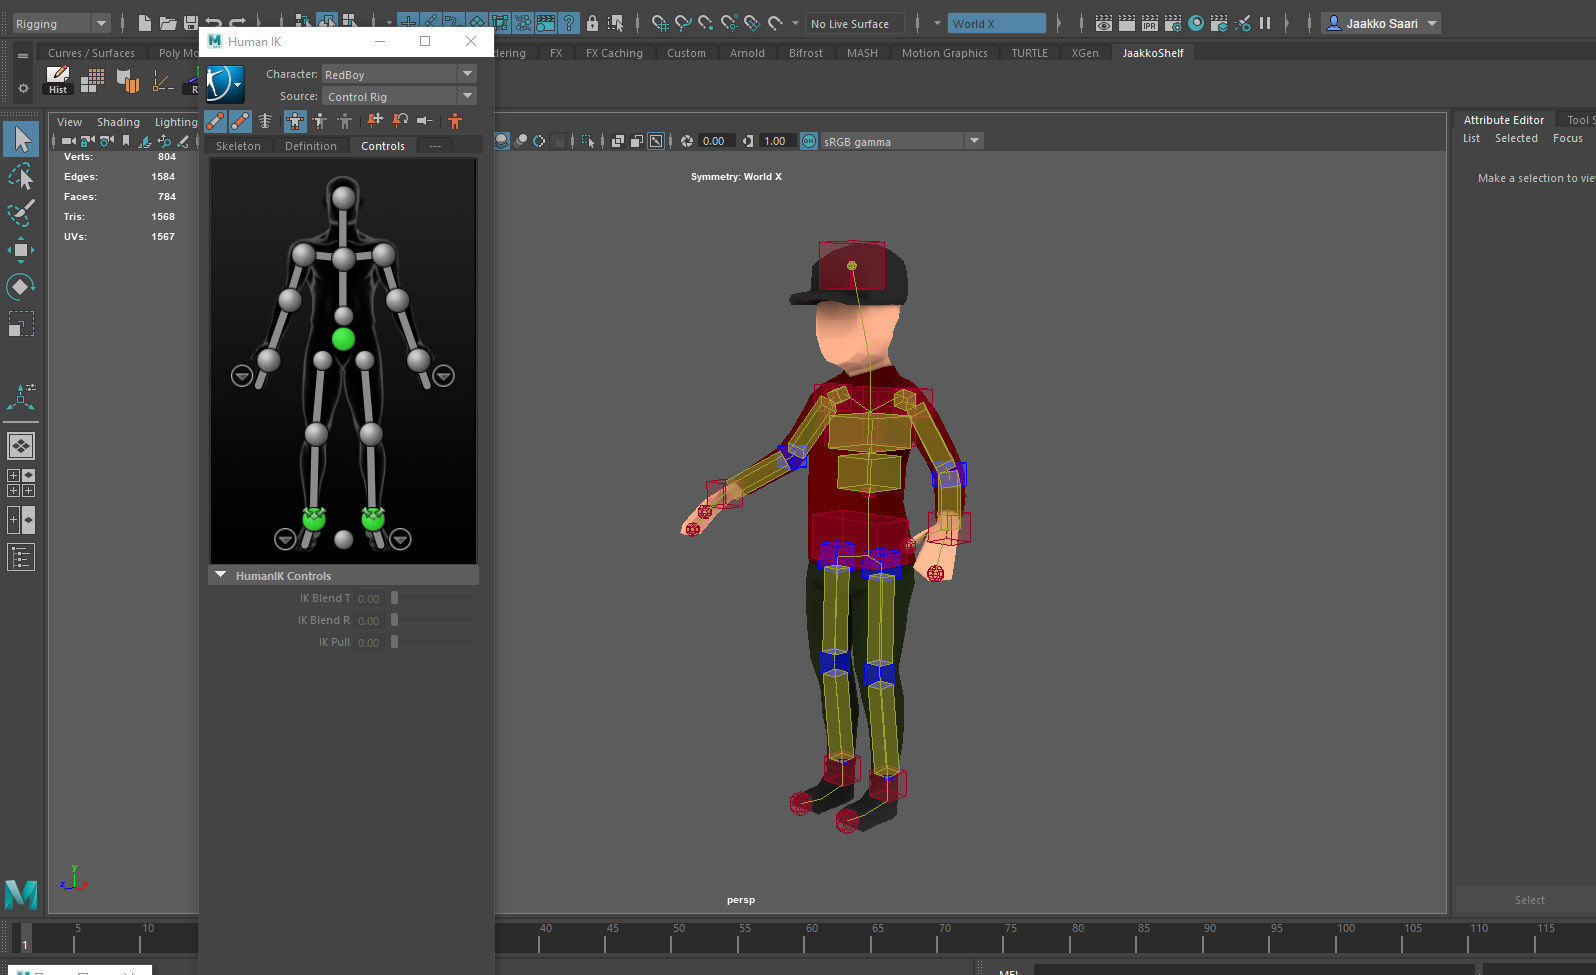Start IPR render
Viewport: 1596px width, 975px height.
(1150, 23)
